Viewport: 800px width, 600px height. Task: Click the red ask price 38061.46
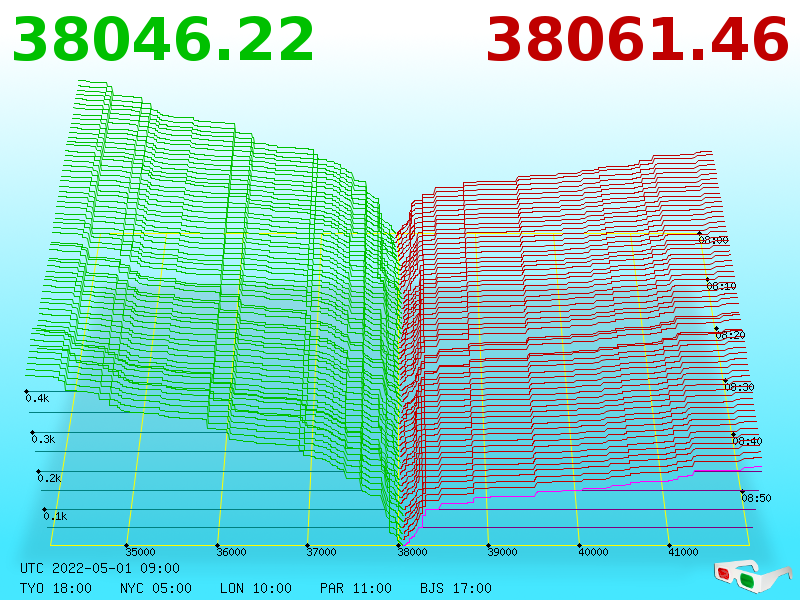coord(637,39)
